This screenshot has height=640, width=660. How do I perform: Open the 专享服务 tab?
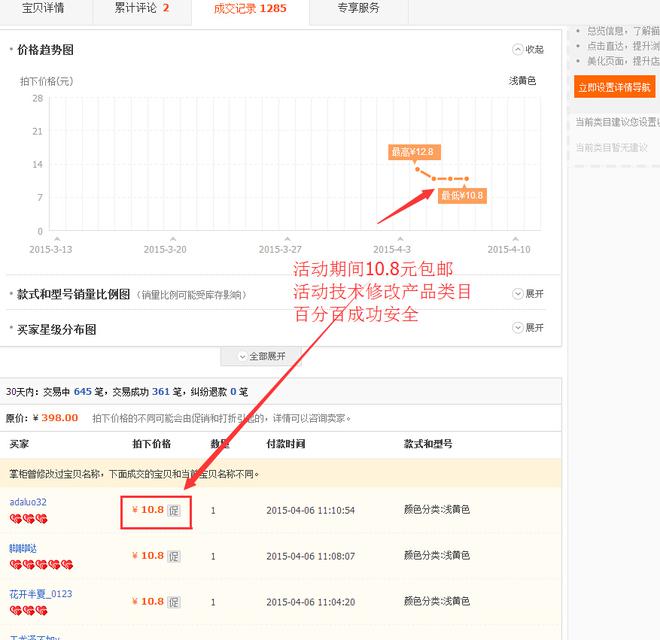pos(358,9)
